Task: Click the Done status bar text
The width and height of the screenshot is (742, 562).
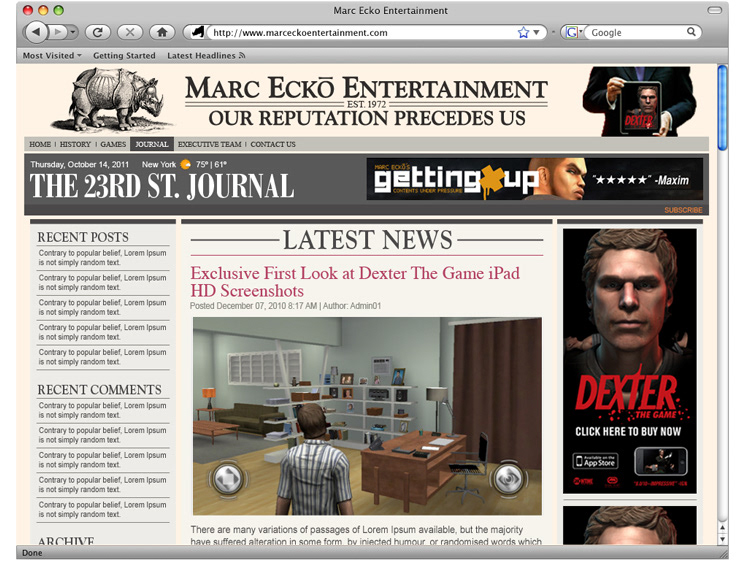Action: click(32, 553)
